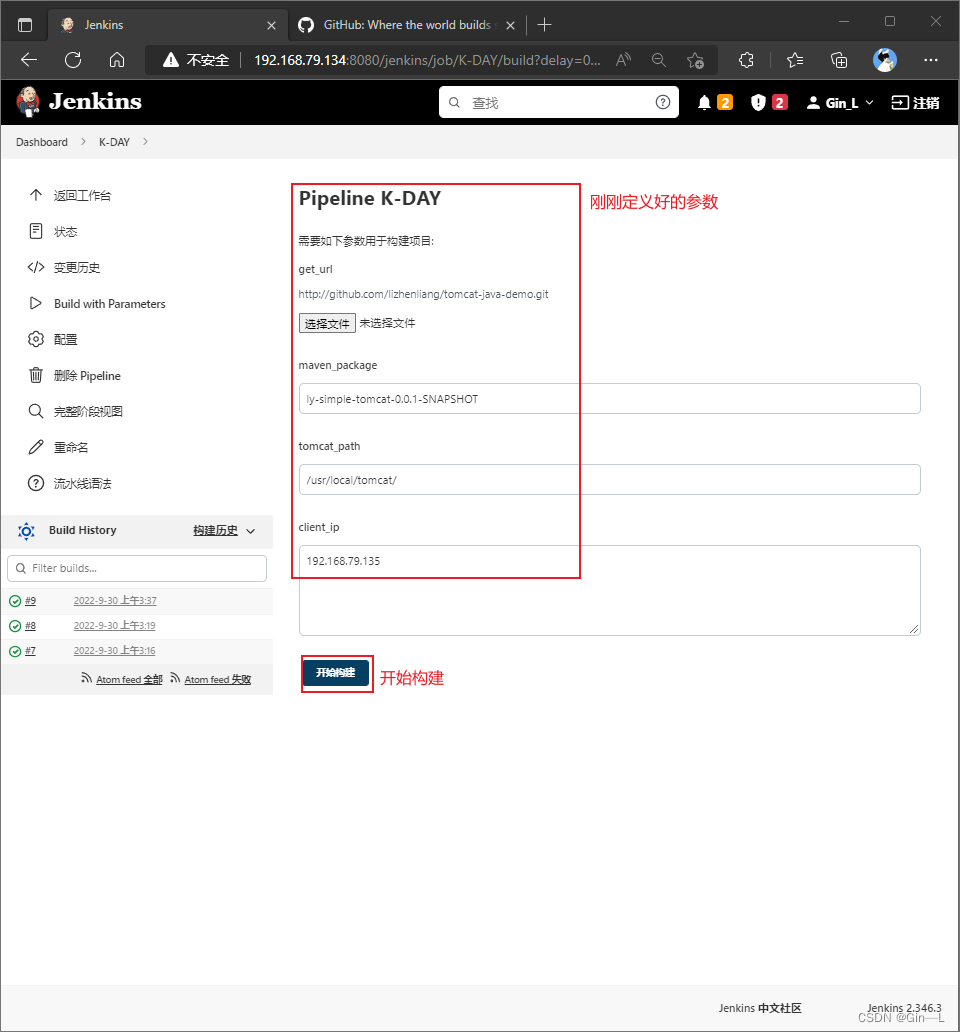Image resolution: width=960 pixels, height=1032 pixels.
Task: Open browser settings and more menu
Action: [930, 60]
